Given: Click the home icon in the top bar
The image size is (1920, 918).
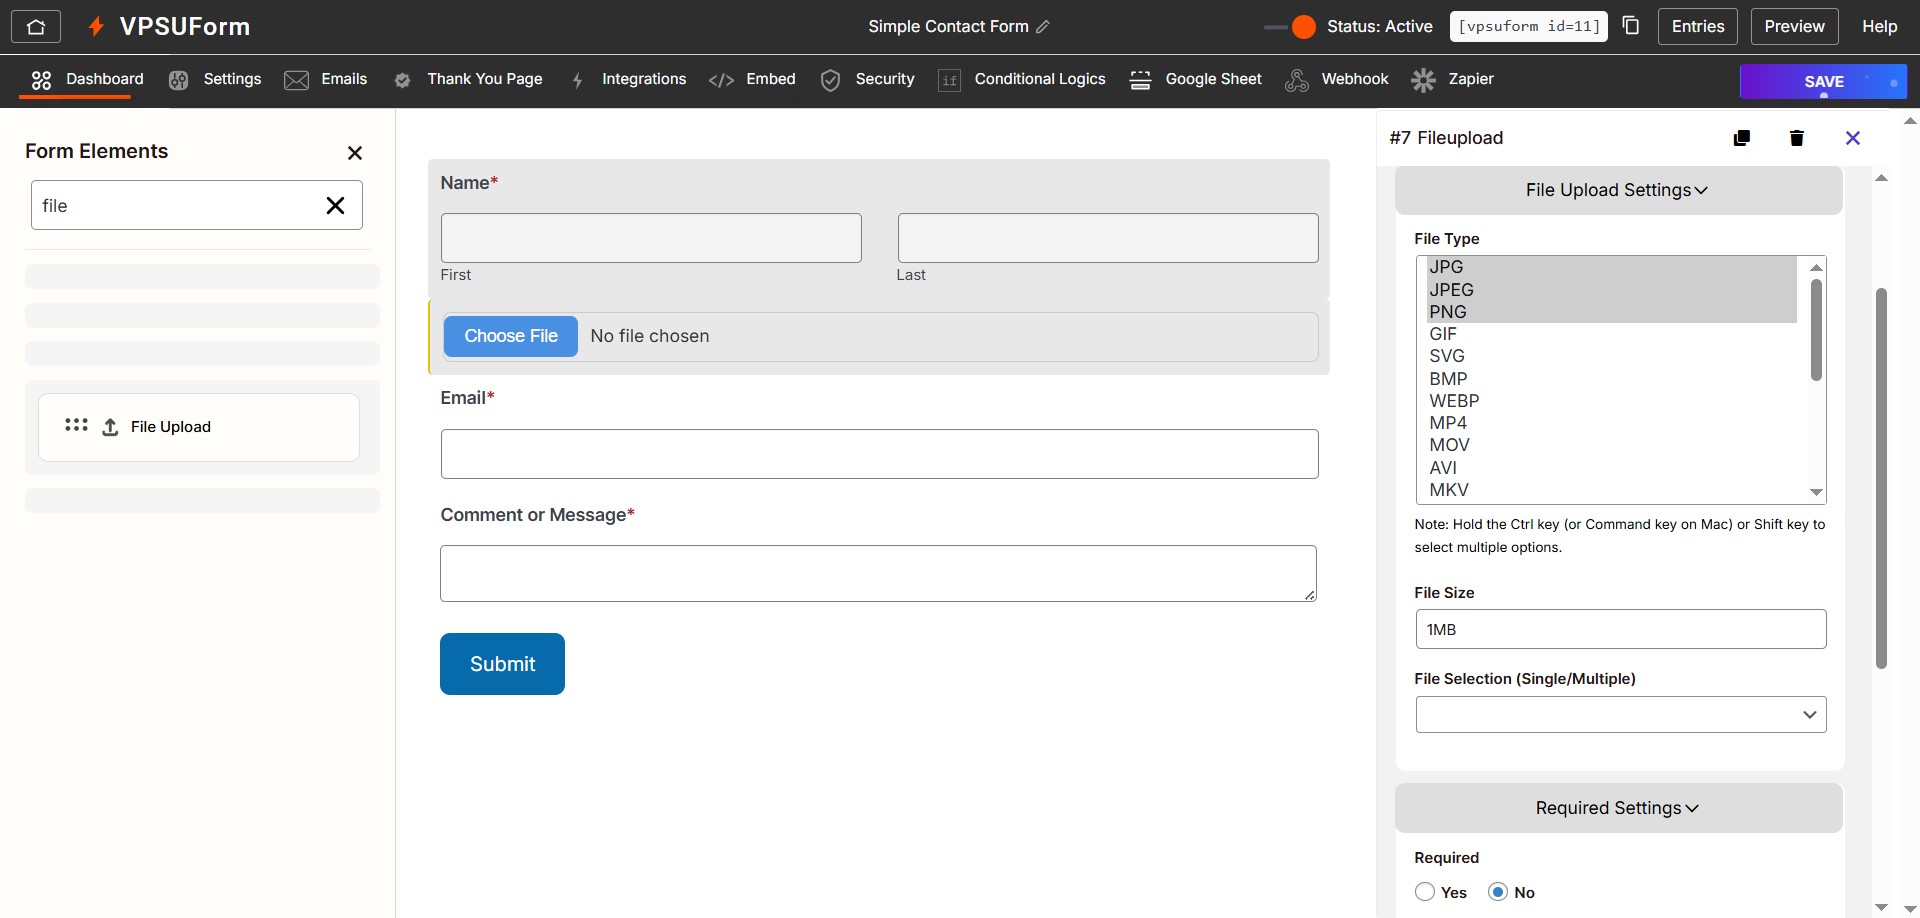Looking at the screenshot, I should tap(36, 26).
